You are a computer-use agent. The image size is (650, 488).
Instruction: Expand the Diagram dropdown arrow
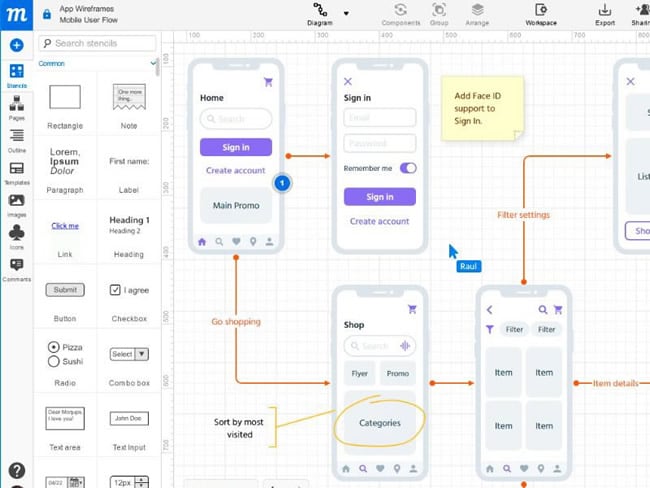pos(346,13)
